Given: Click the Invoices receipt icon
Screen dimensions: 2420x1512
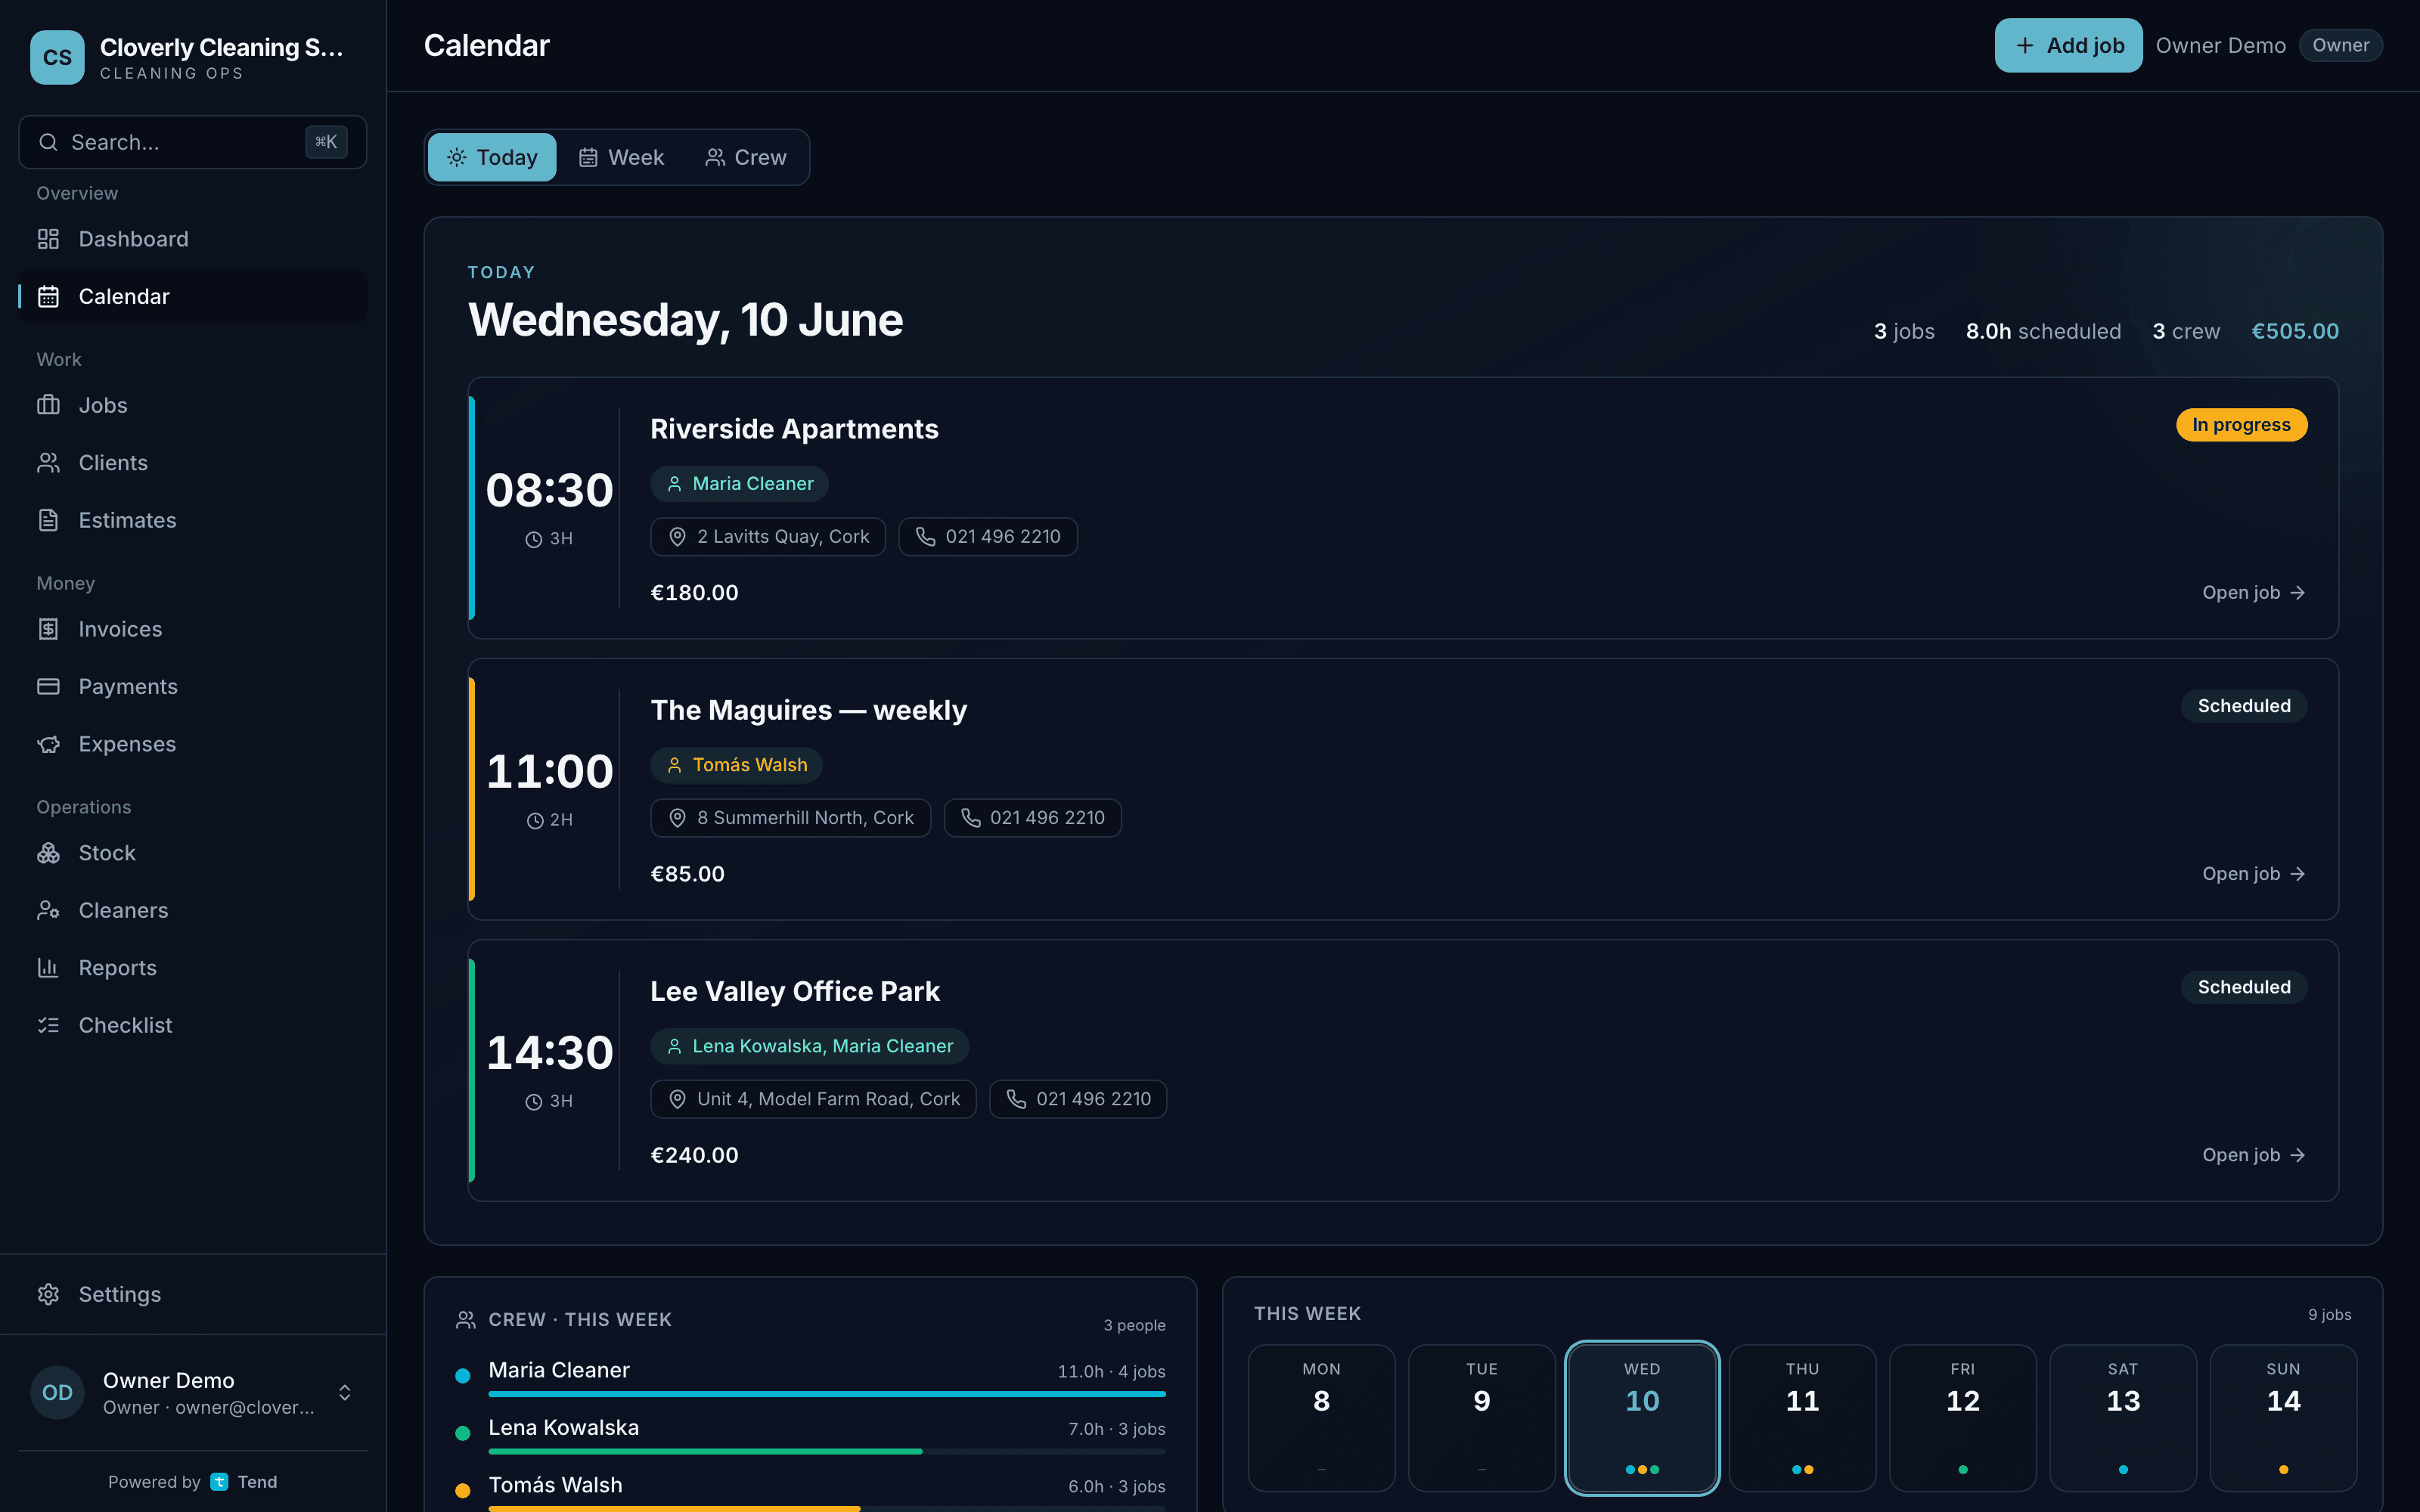Looking at the screenshot, I should click(48, 629).
